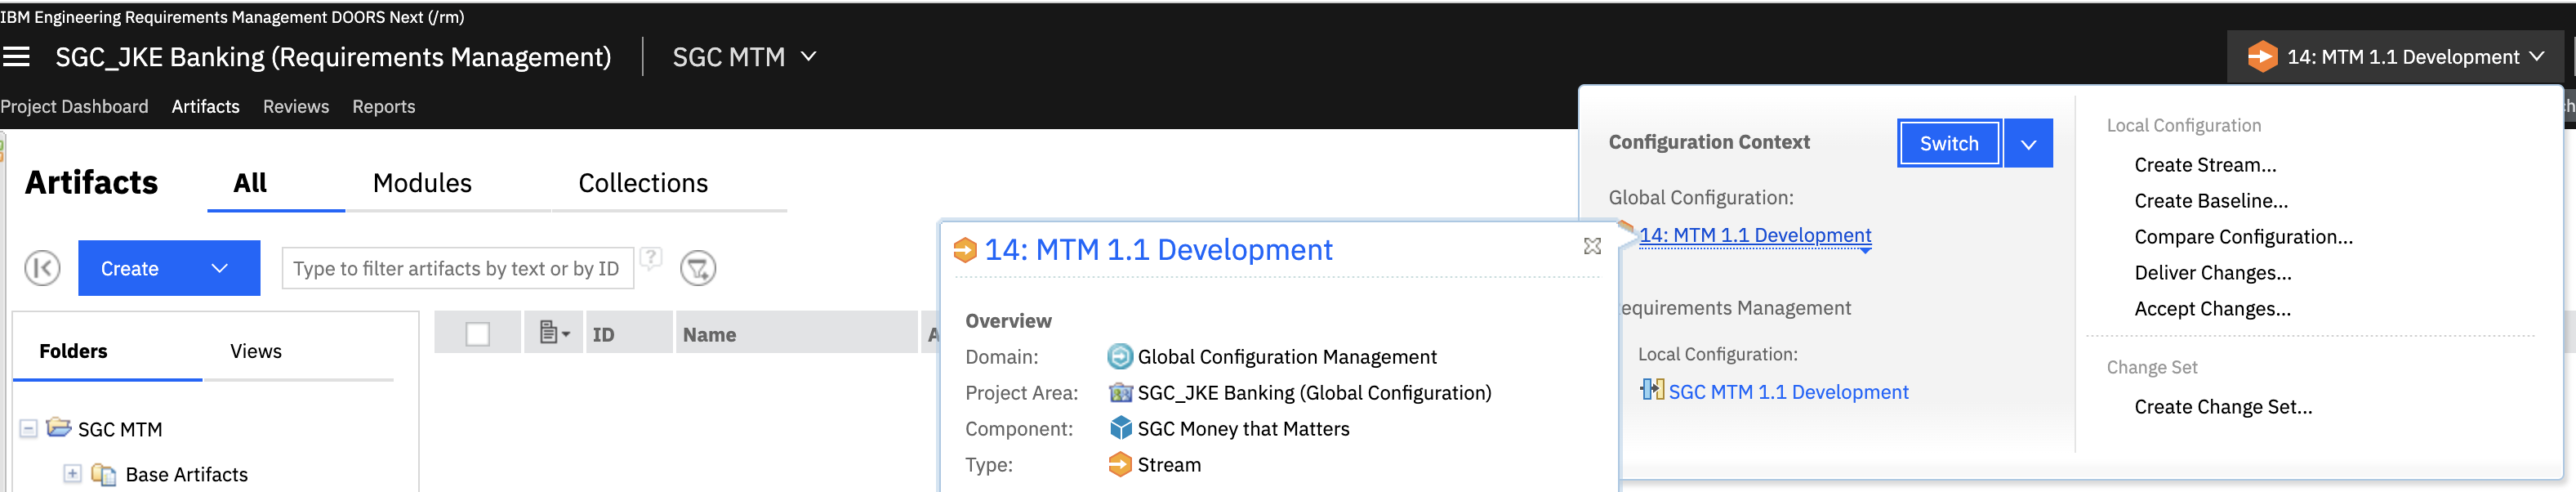Open the hamburger main menu

pyautogui.click(x=16, y=57)
